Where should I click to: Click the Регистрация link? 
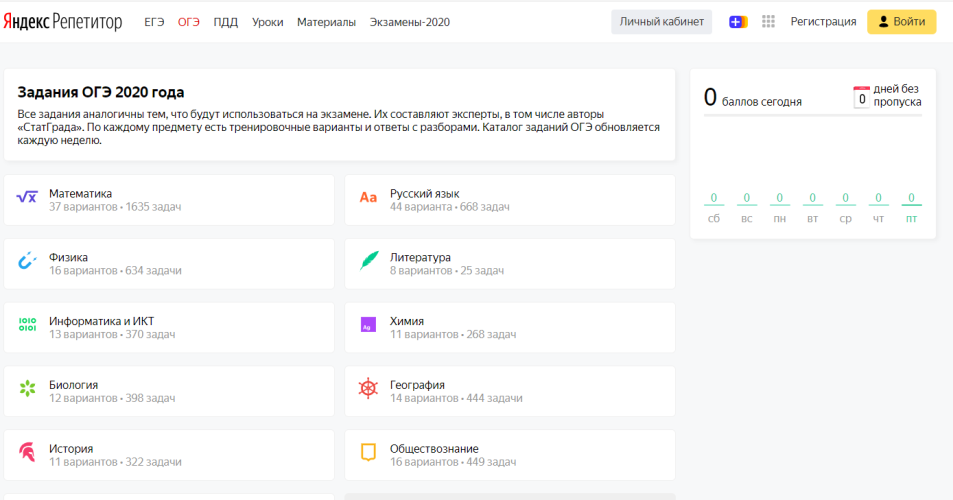coord(823,22)
